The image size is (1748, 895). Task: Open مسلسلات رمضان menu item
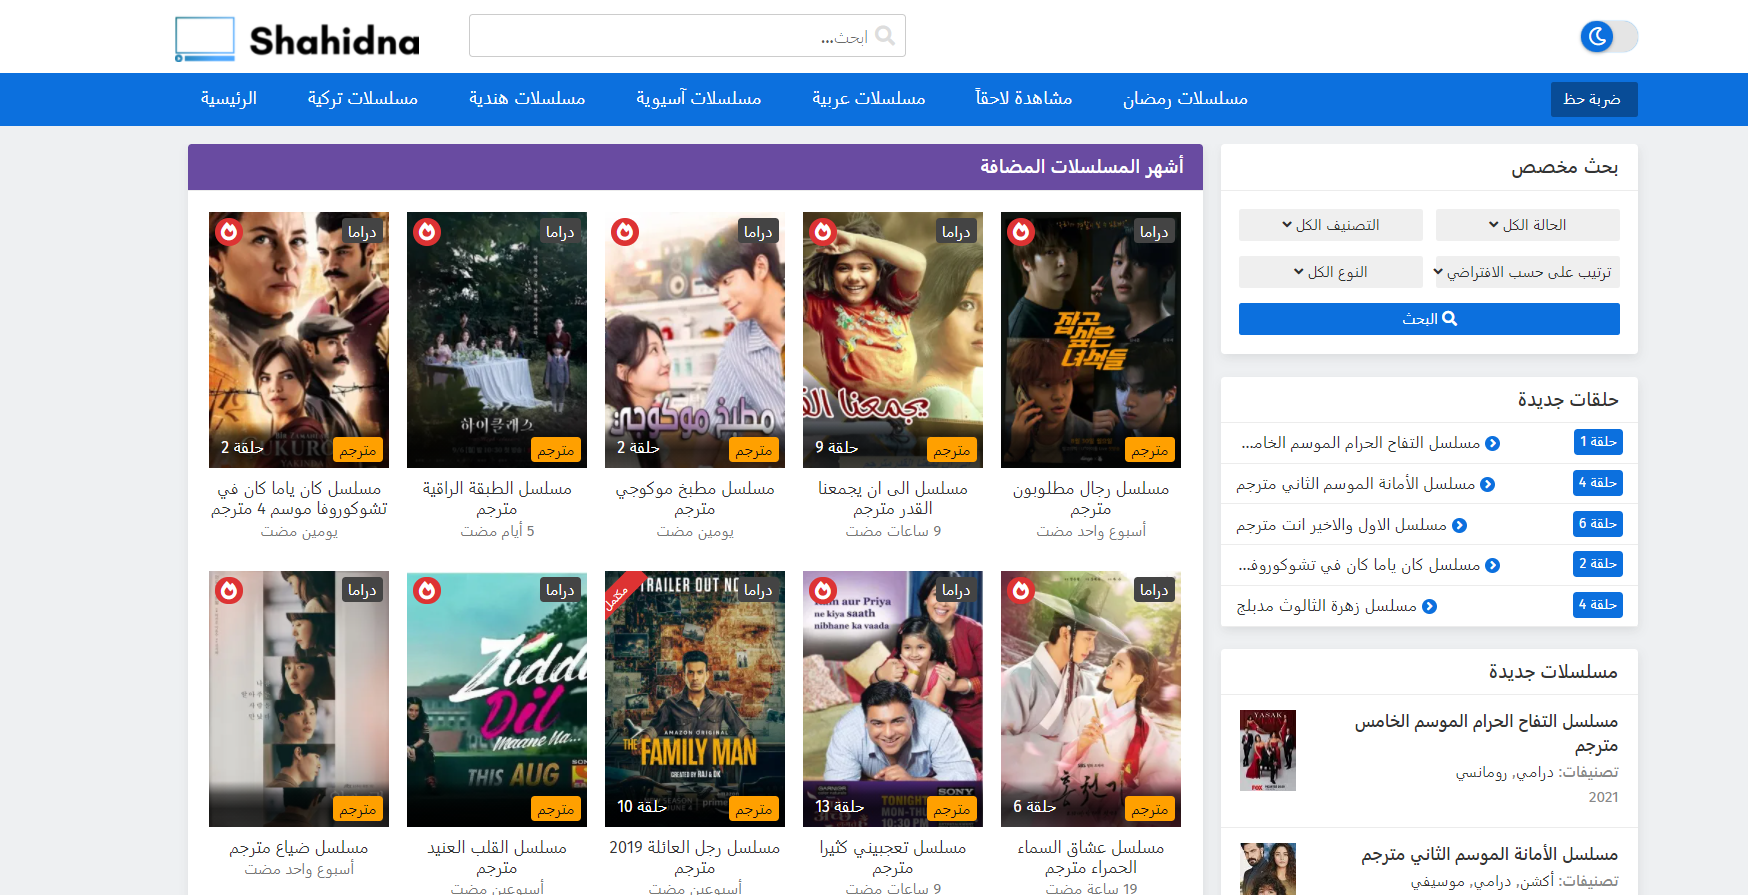(1185, 99)
